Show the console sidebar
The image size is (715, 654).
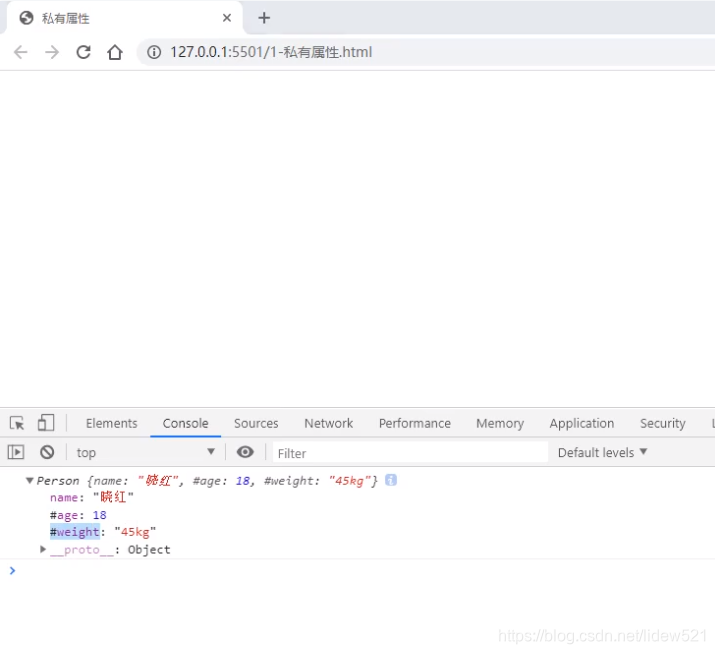16,452
